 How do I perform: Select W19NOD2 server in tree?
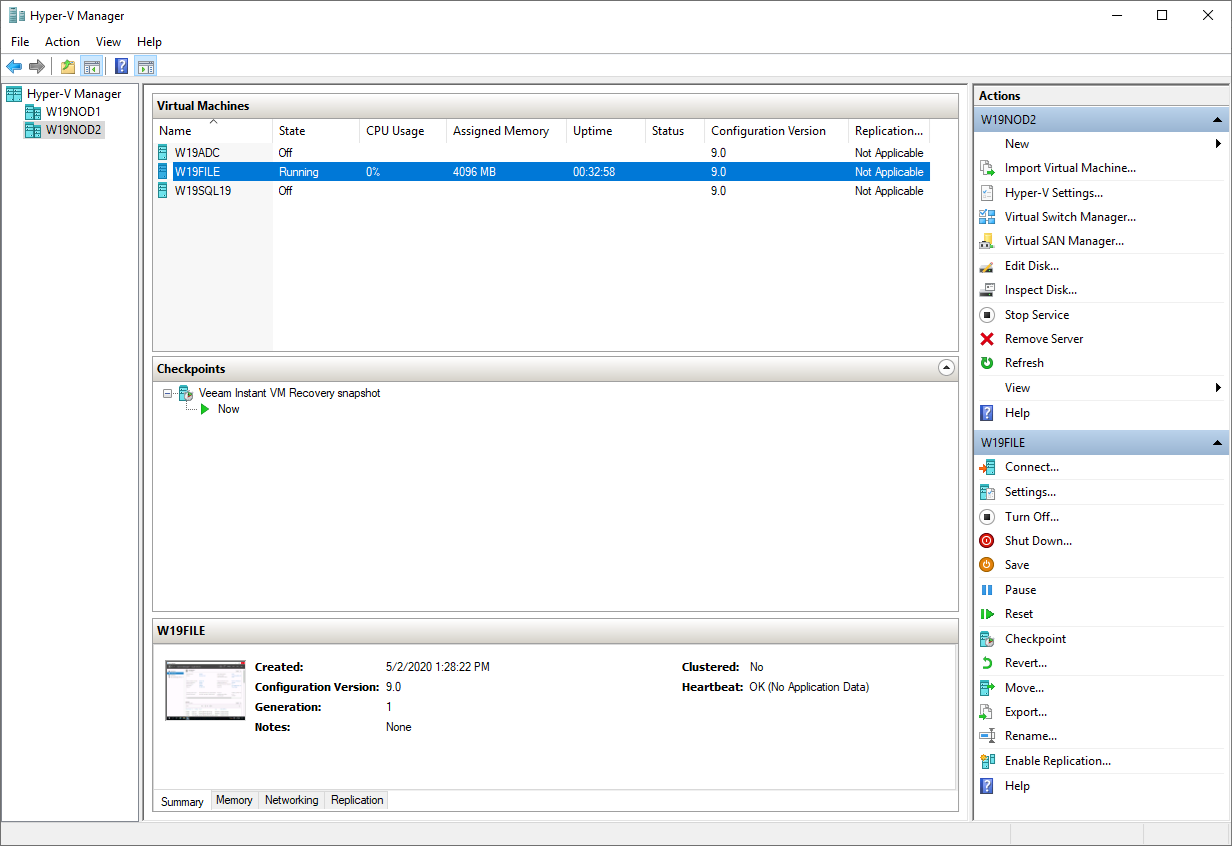pyautogui.click(x=74, y=130)
